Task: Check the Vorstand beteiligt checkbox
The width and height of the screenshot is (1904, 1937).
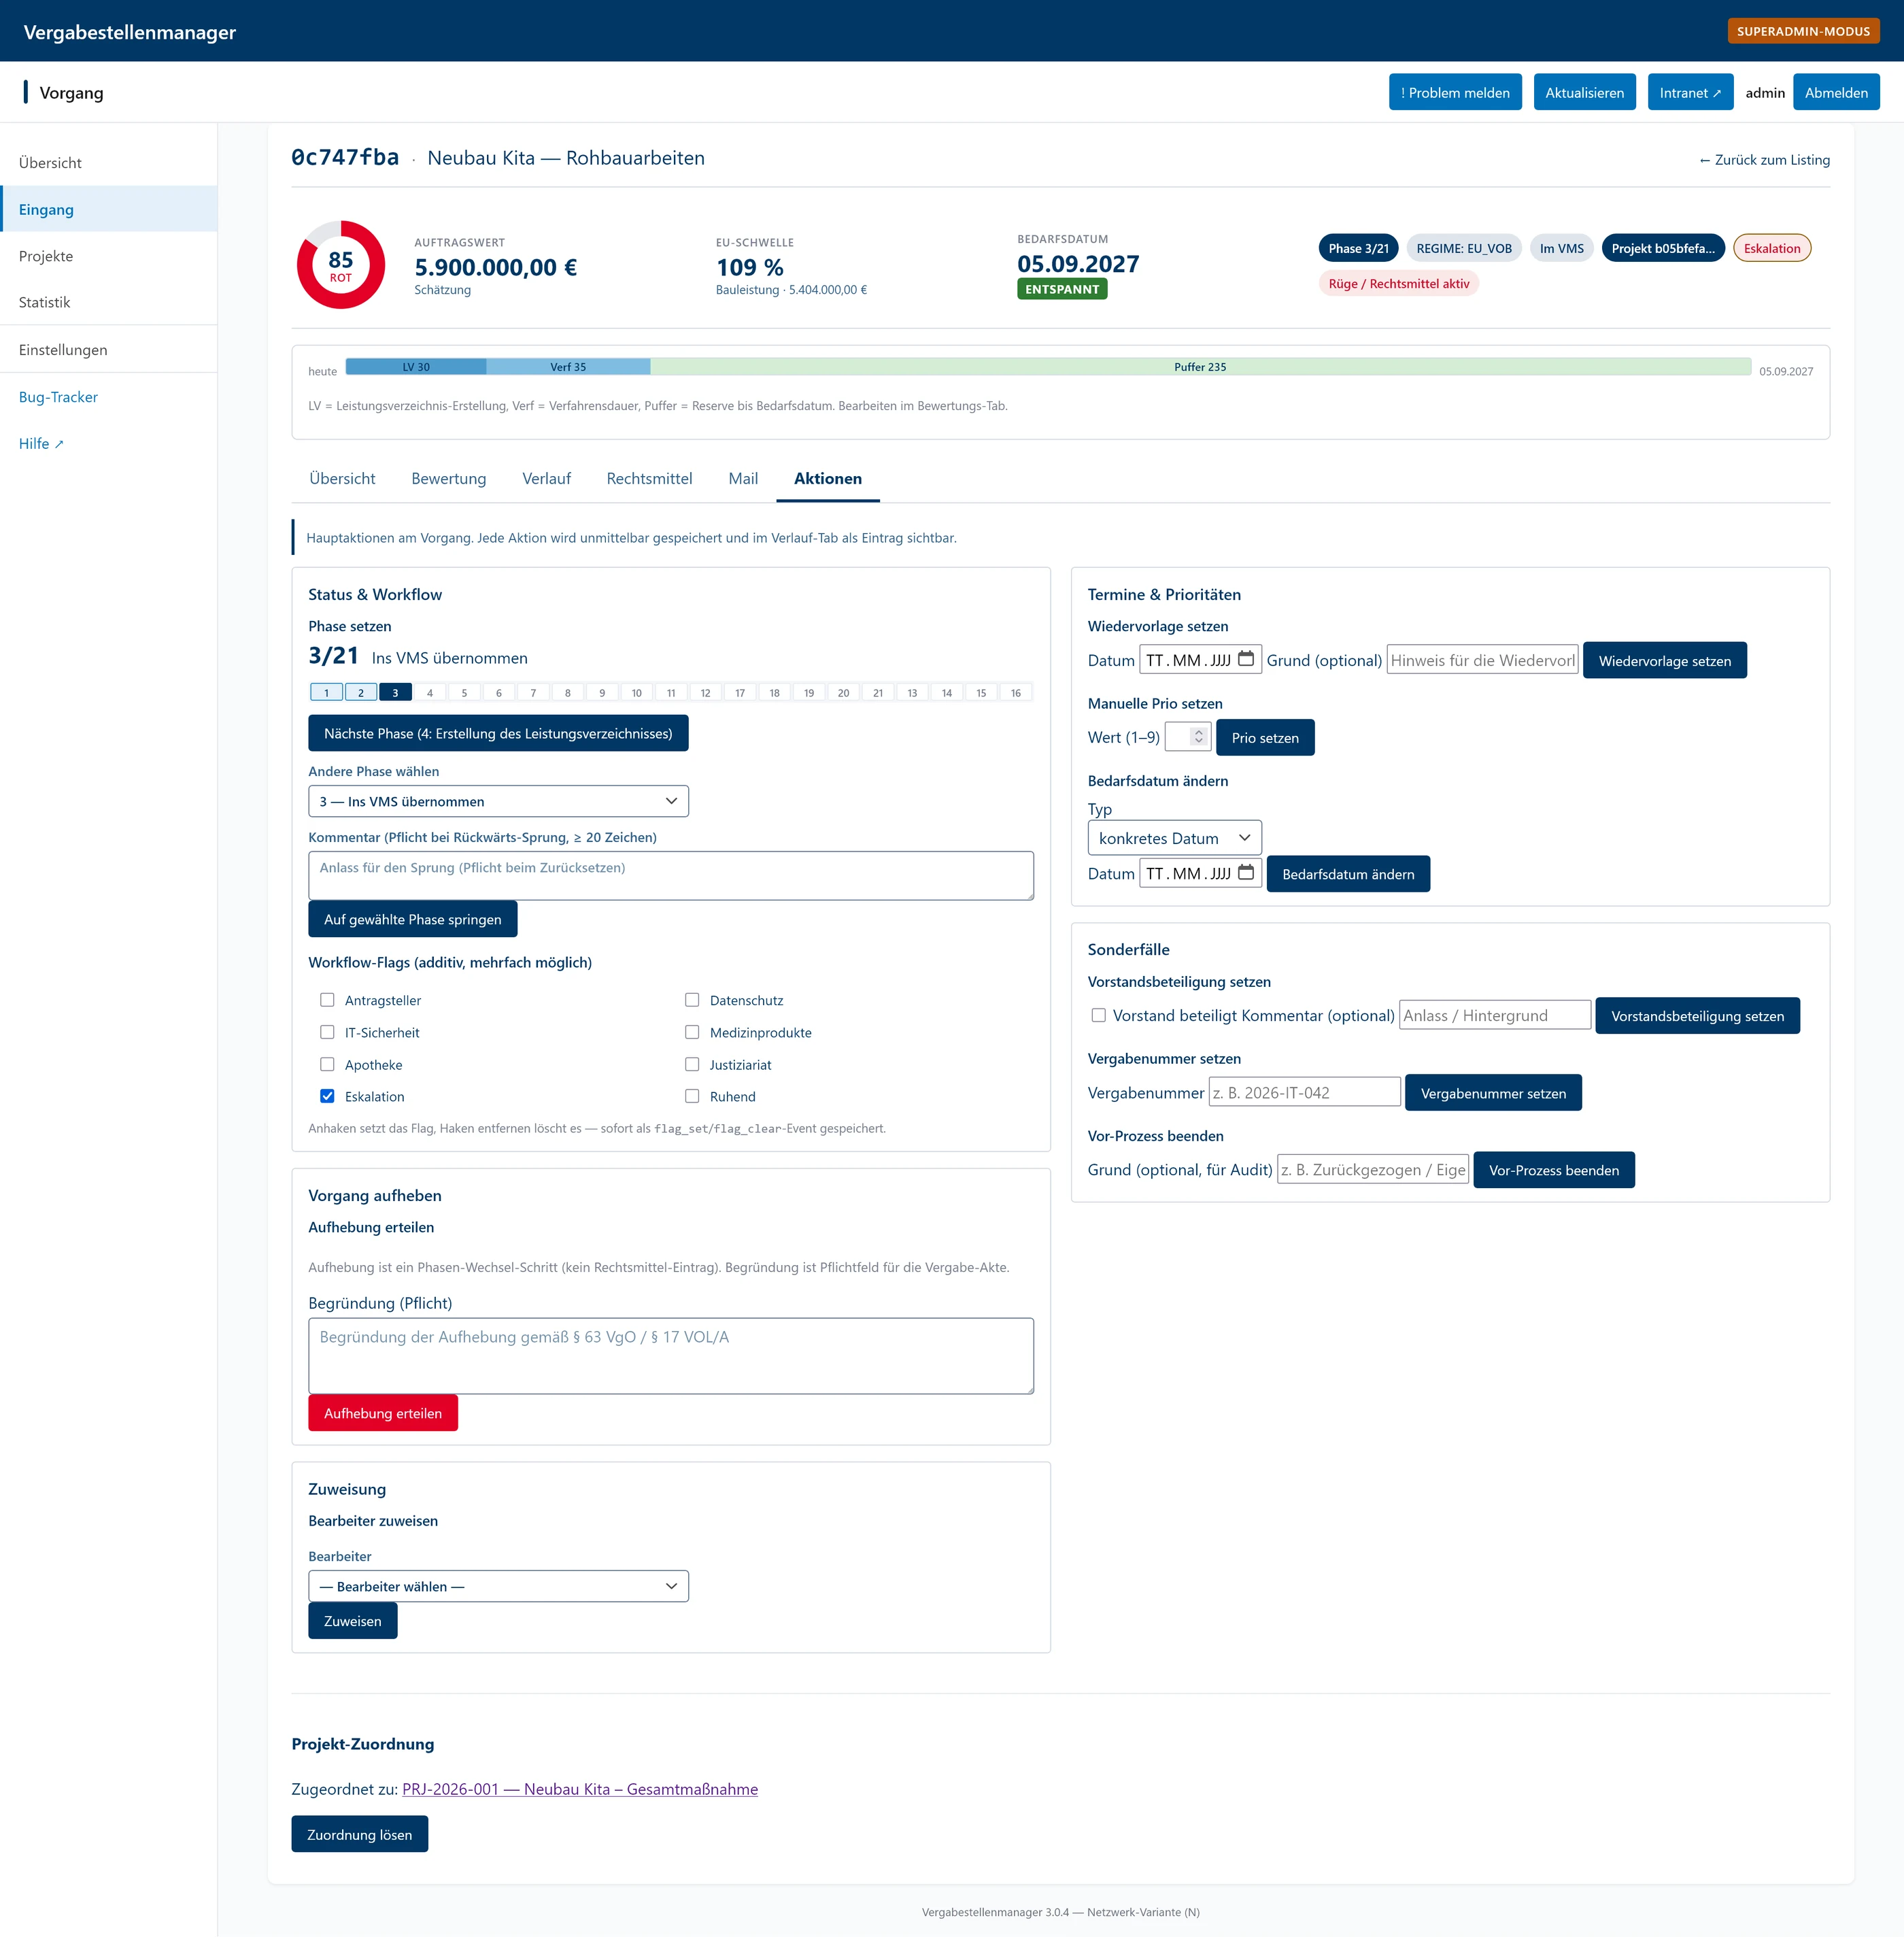Action: [1099, 1015]
